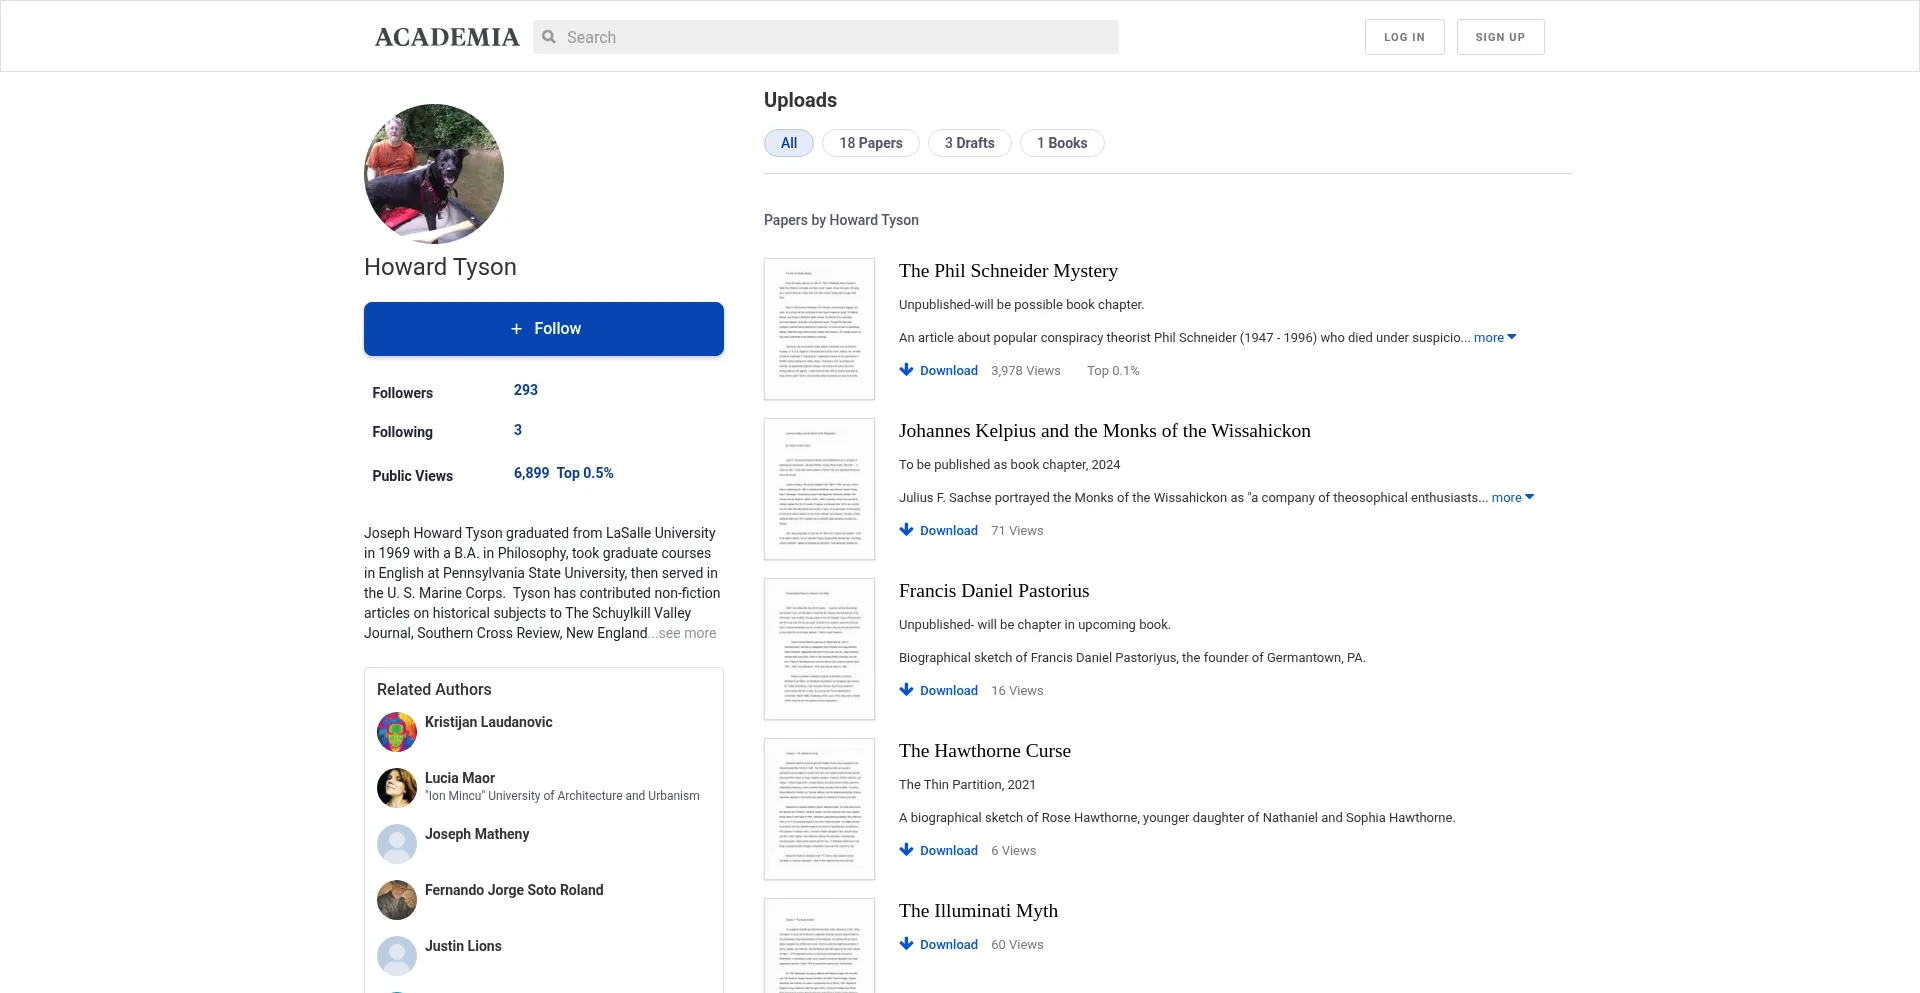Open Francis Daniel Pastorius title
The height and width of the screenshot is (993, 1920).
tap(994, 591)
